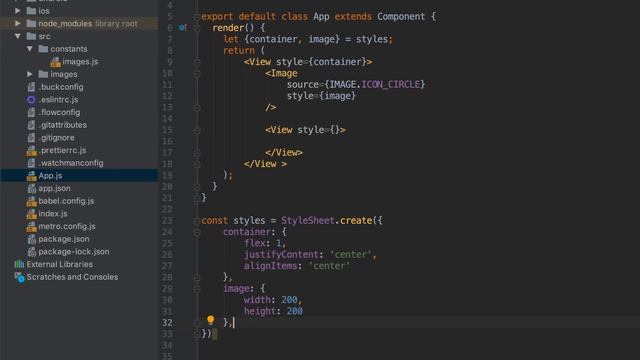Click the package.json file icon
The height and width of the screenshot is (360, 640).
[x=31, y=239]
